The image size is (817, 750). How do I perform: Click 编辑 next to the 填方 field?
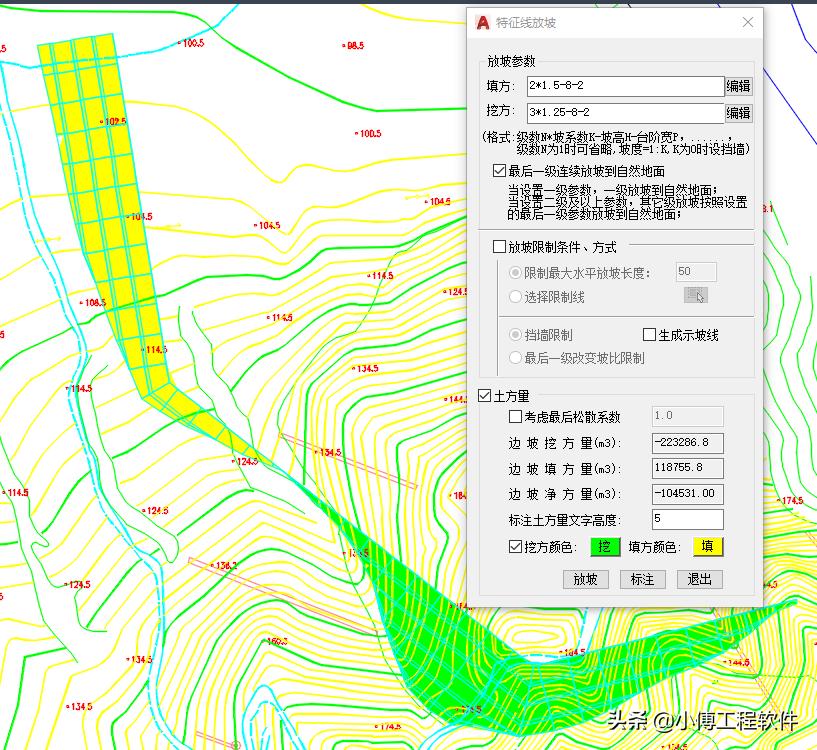click(739, 86)
